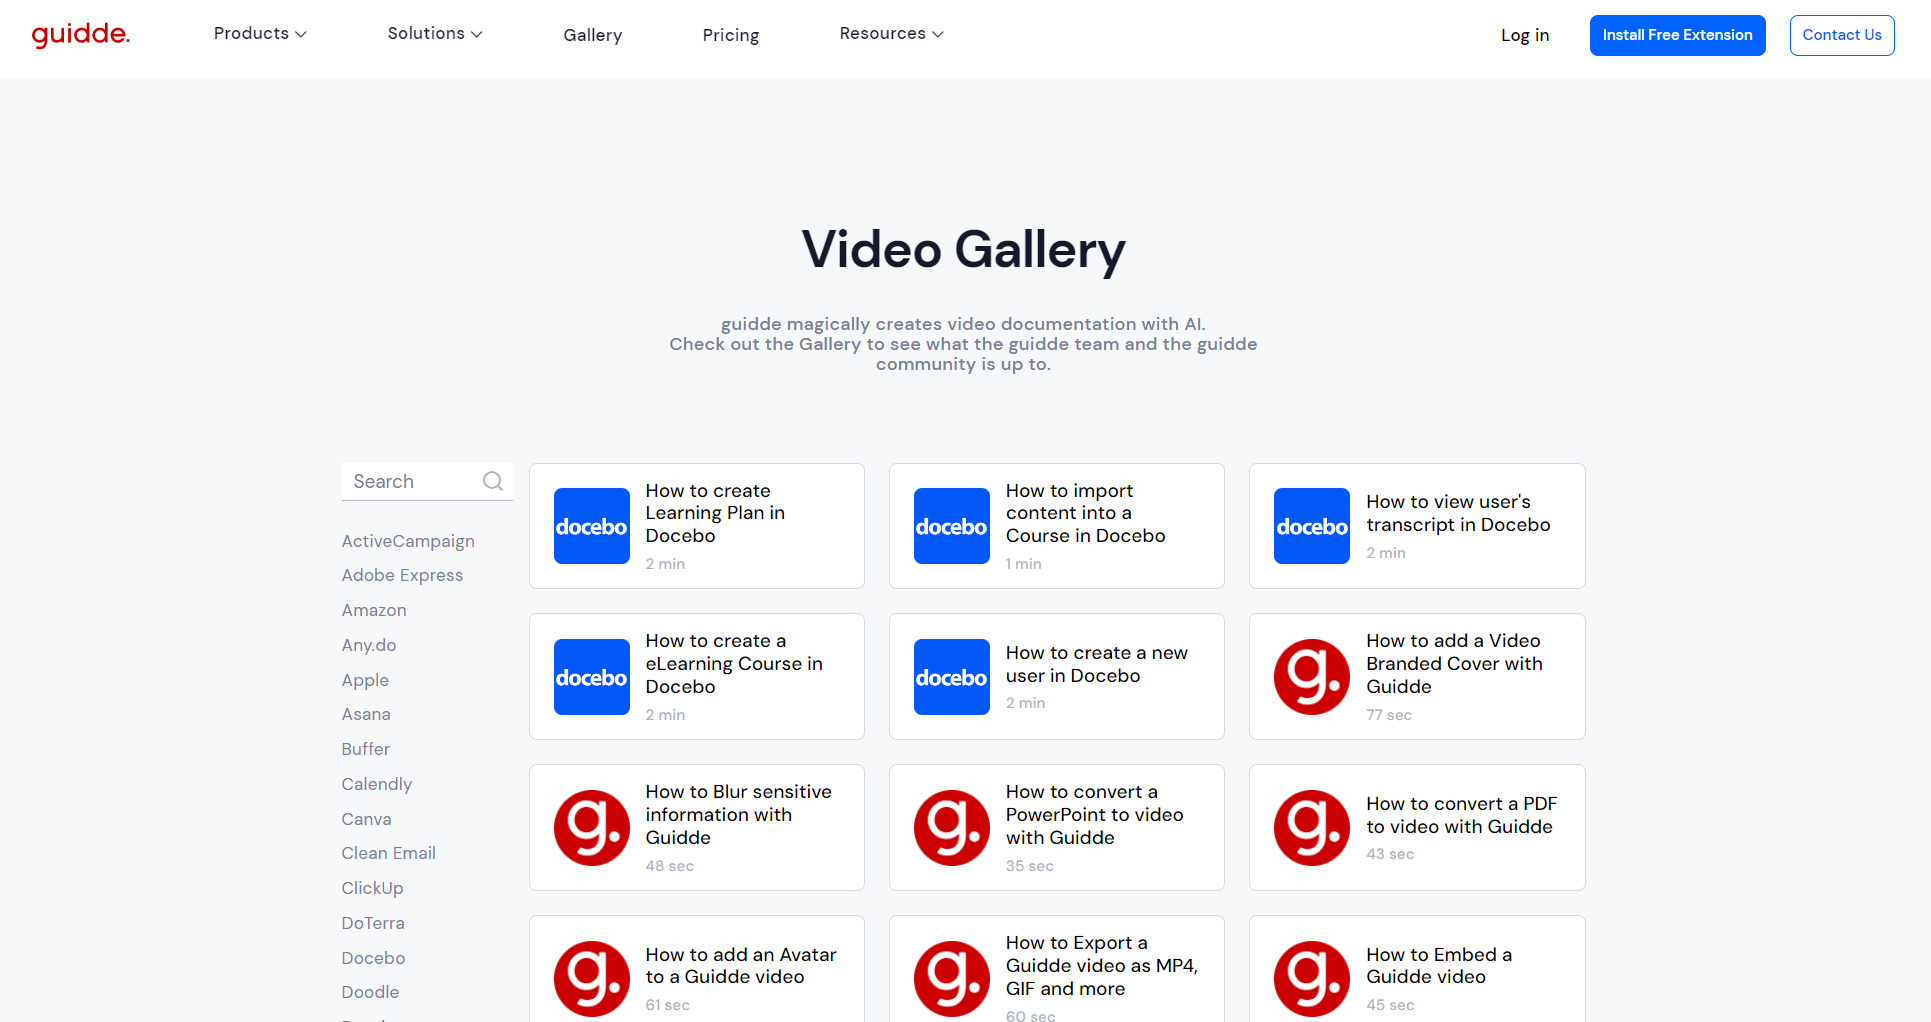Click Guidde logo on convert PDF card
Image resolution: width=1931 pixels, height=1022 pixels.
[1311, 828]
